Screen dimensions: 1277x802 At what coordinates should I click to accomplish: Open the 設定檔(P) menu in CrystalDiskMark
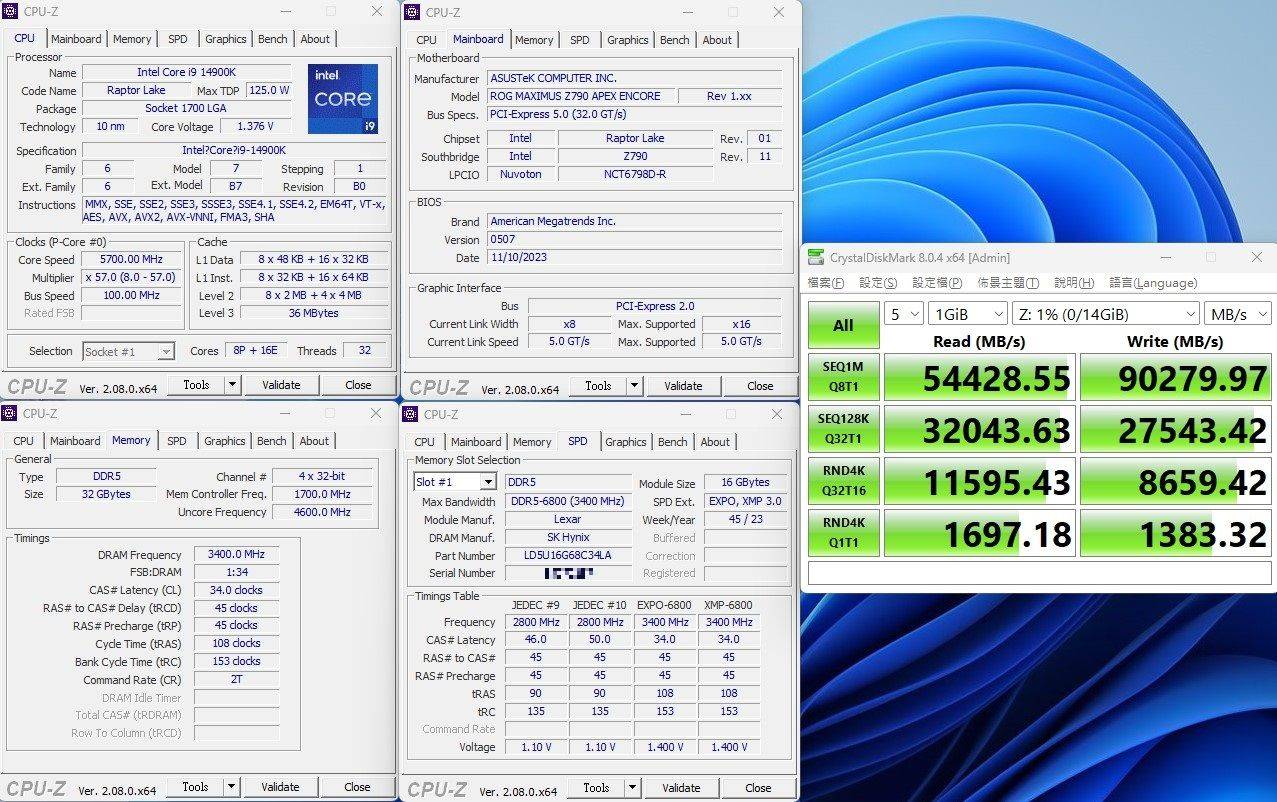(937, 283)
